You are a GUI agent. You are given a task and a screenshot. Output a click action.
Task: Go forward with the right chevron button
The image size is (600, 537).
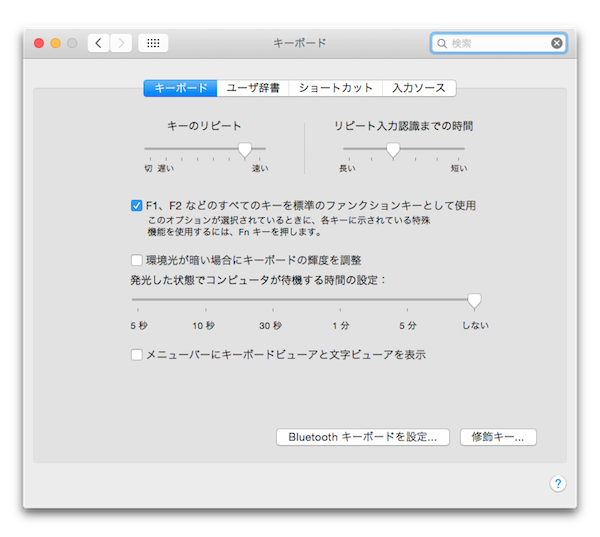pos(121,43)
